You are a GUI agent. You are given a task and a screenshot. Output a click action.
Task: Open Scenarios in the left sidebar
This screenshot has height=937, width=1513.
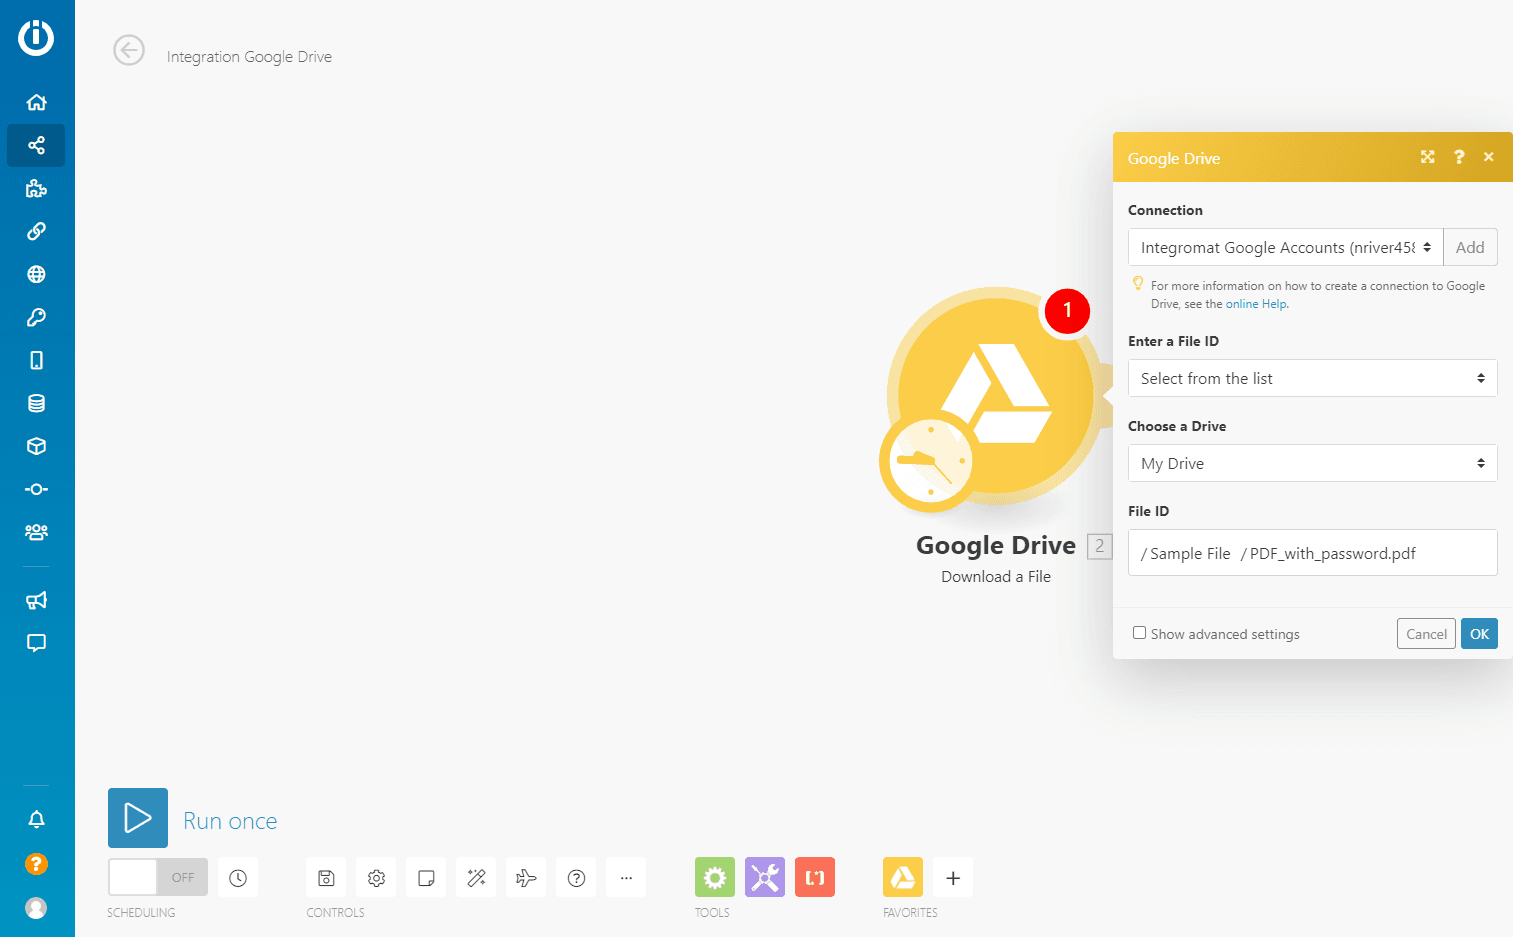pos(36,146)
